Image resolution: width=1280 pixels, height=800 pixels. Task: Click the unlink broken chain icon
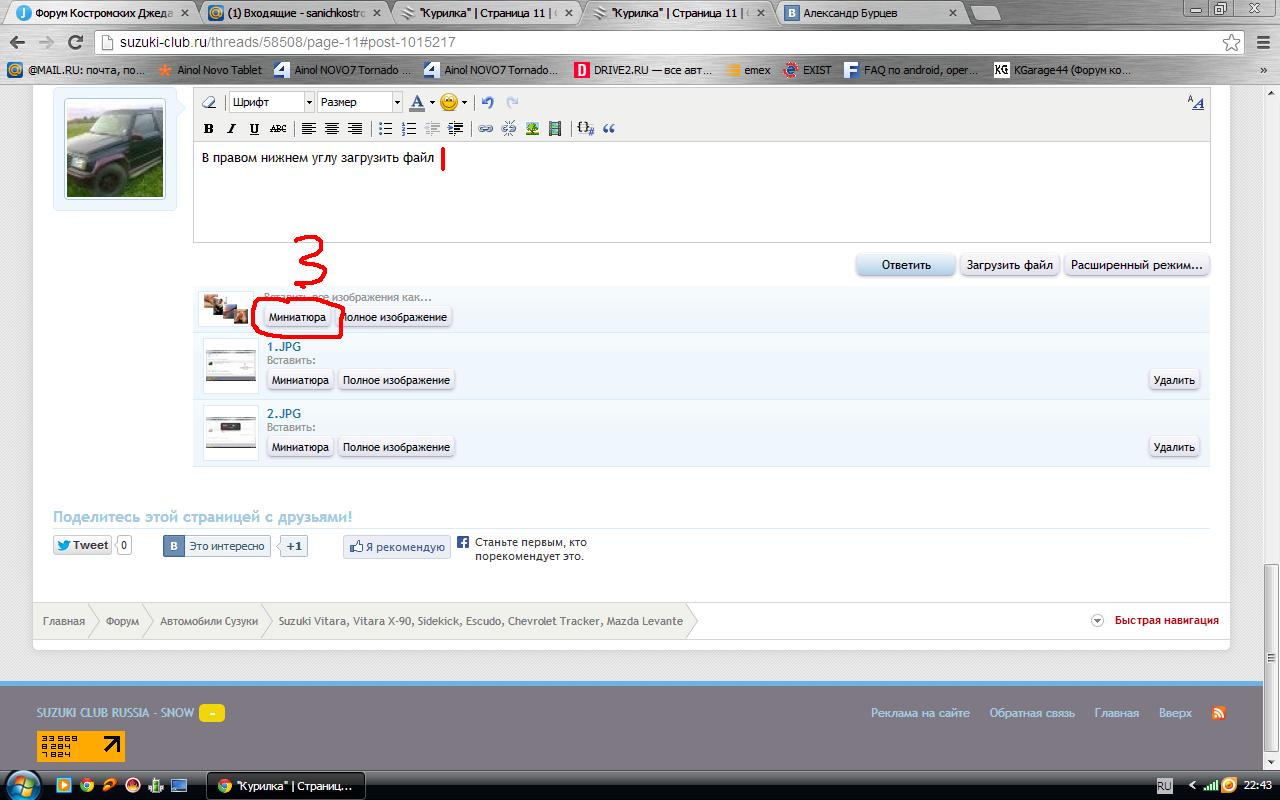click(509, 129)
